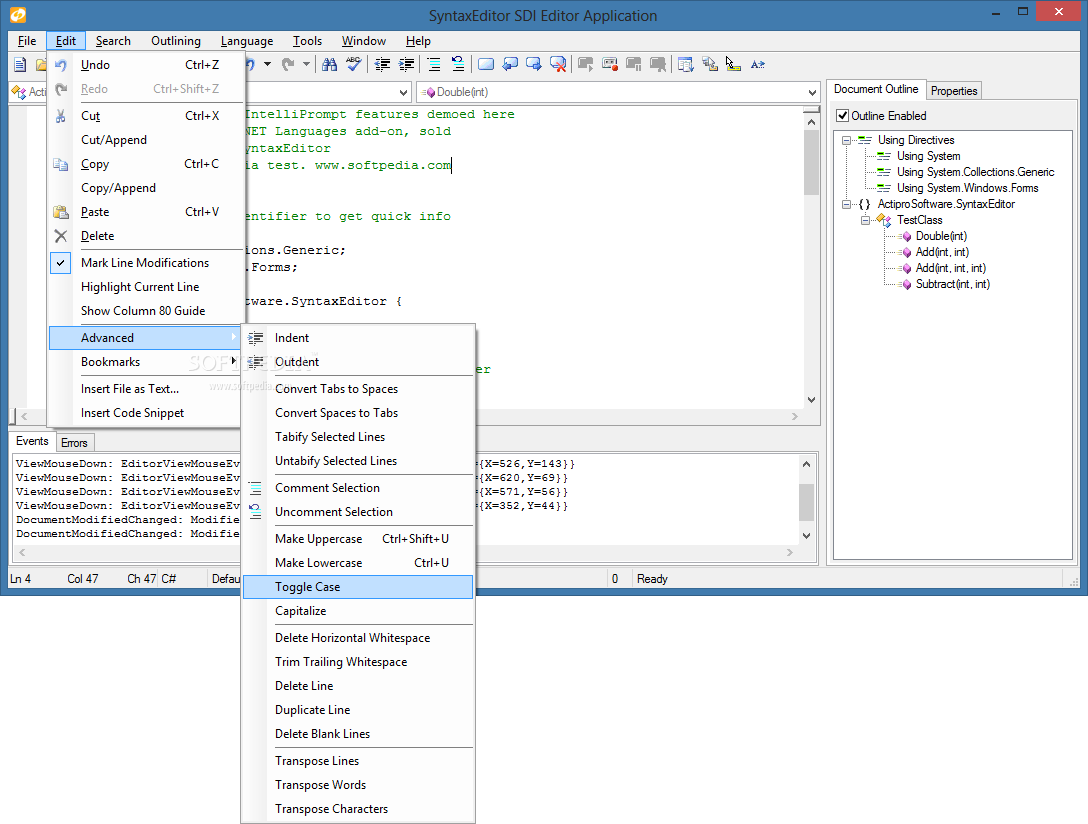
Task: Select Using System.Windows.Forms tree item
Action: (967, 188)
